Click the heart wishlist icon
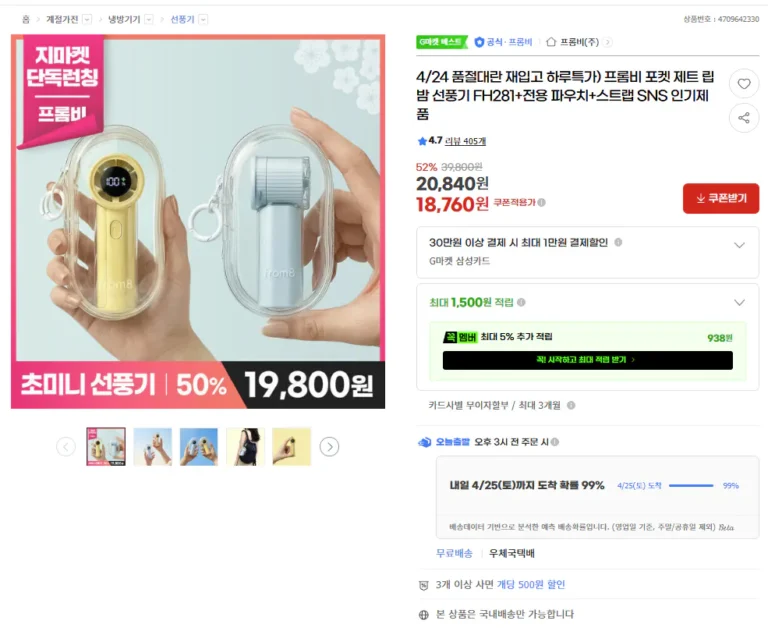768x628 pixels. (744, 84)
